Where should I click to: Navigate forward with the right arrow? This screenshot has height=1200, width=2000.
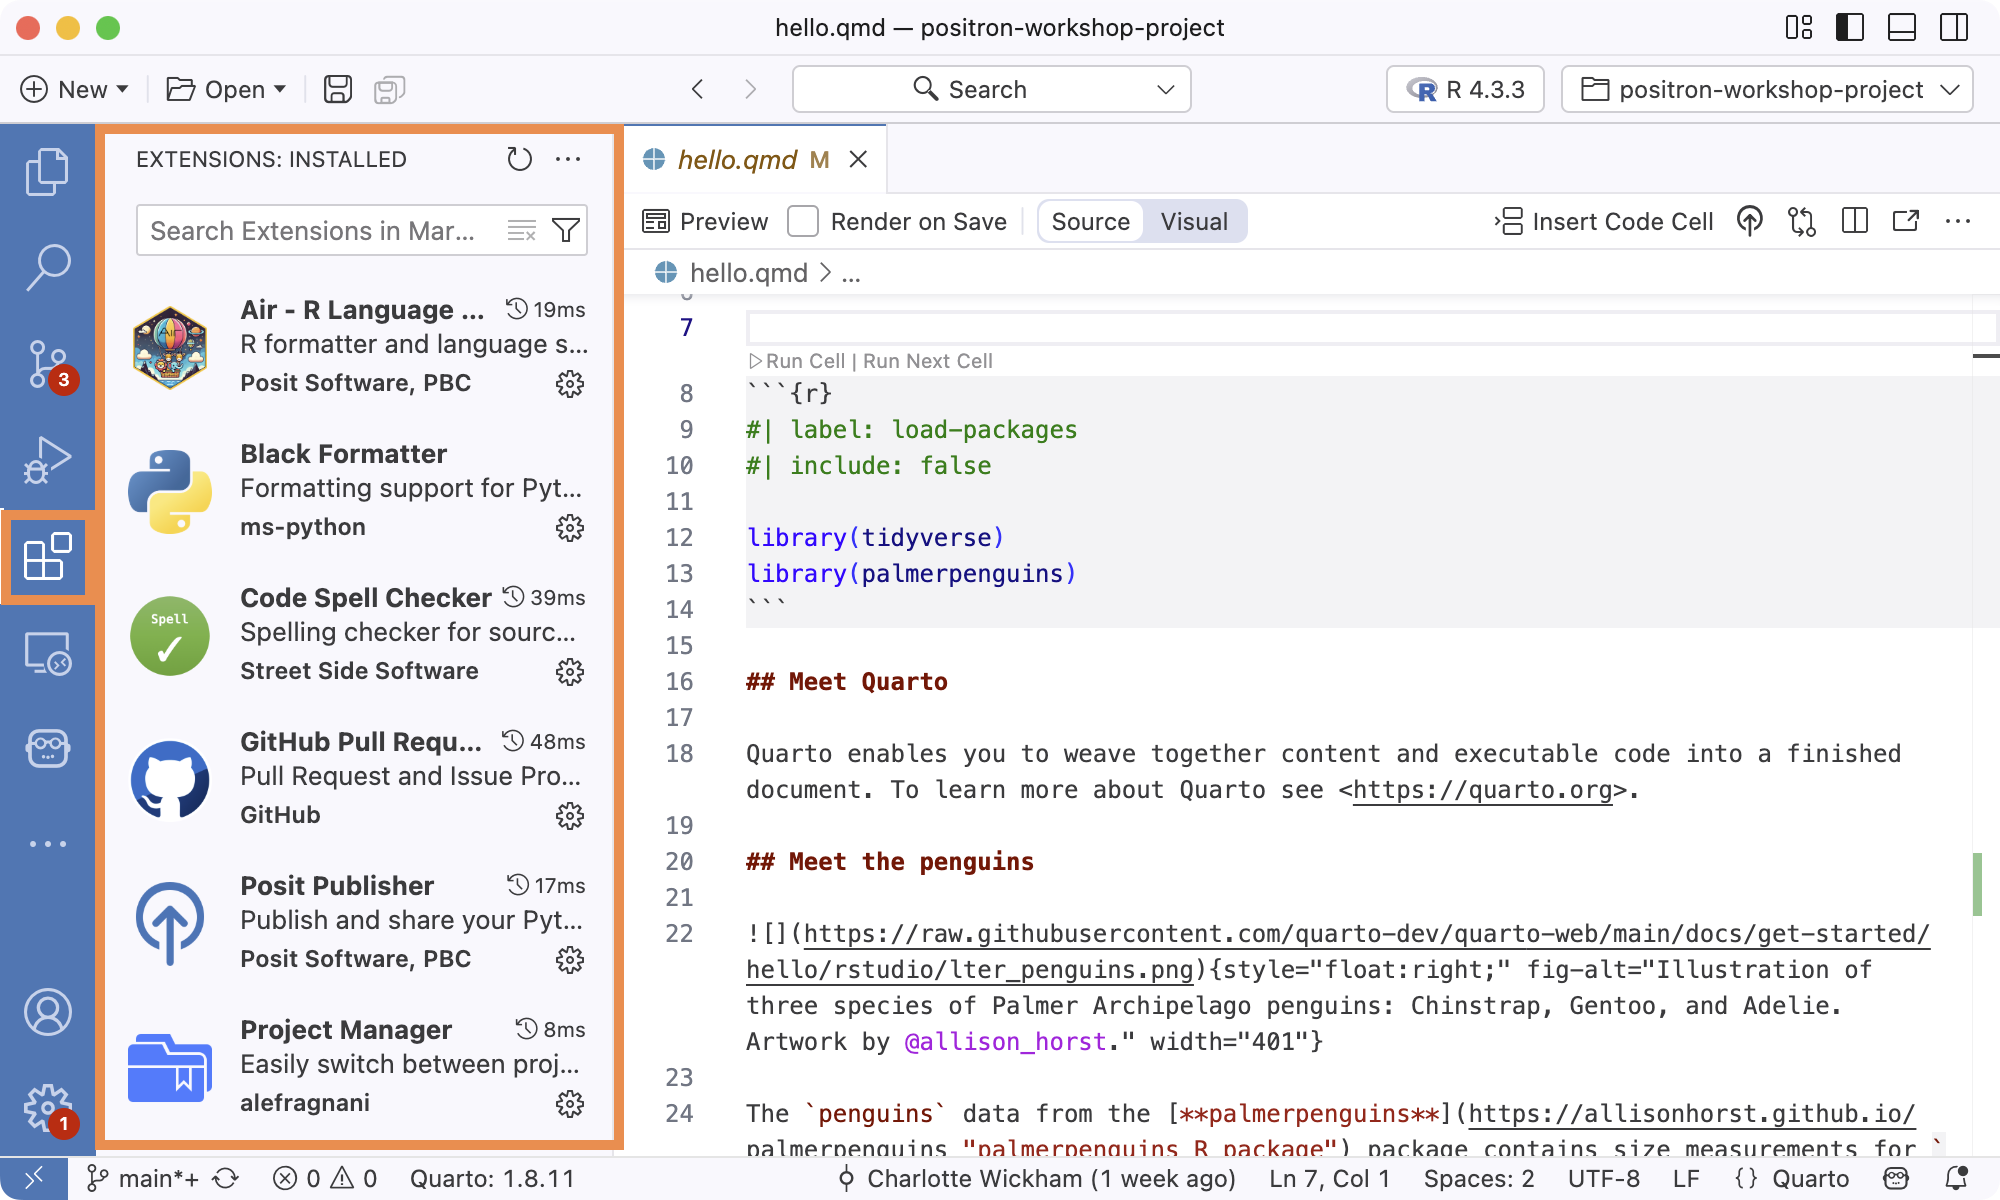[x=750, y=89]
